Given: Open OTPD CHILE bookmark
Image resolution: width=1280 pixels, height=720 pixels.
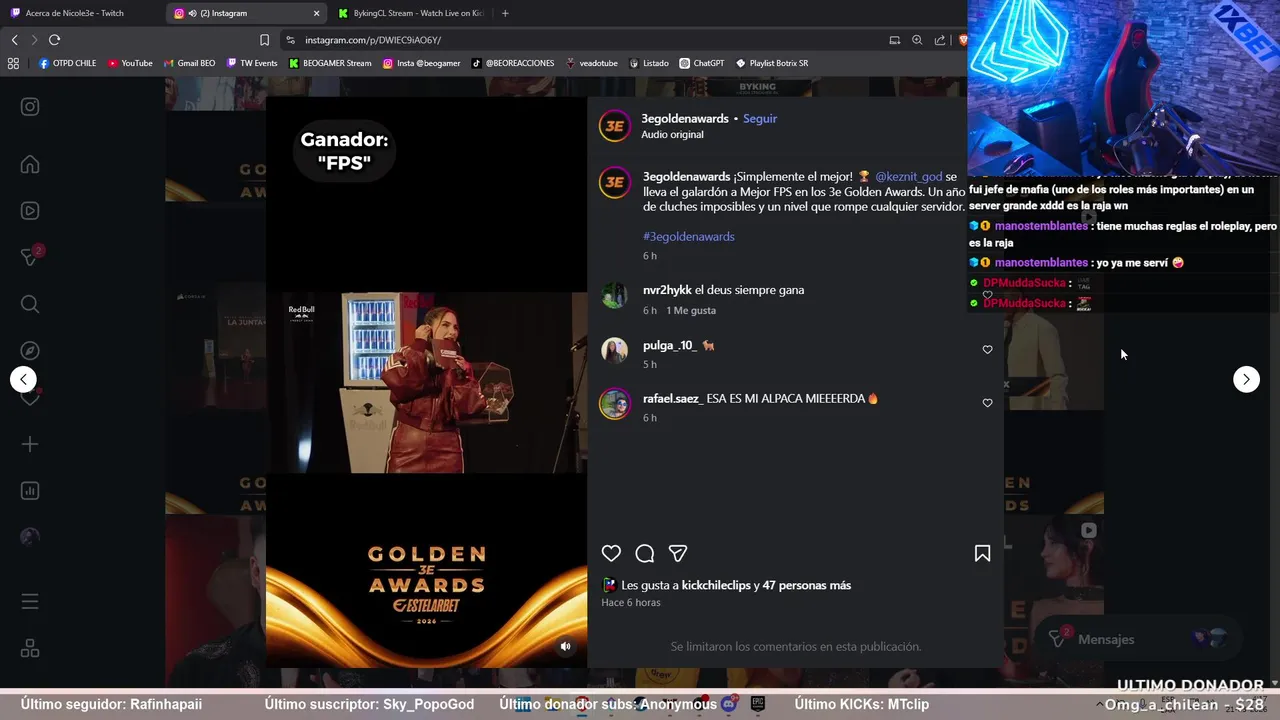Looking at the screenshot, I should pos(67,63).
